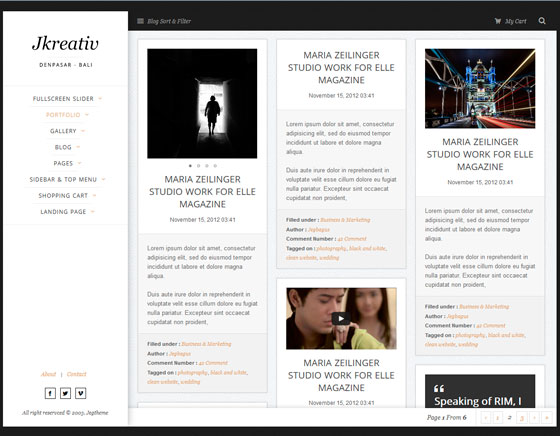Click the 'Speaking of RIM, I' quote block
The image size is (560, 436).
(x=480, y=391)
